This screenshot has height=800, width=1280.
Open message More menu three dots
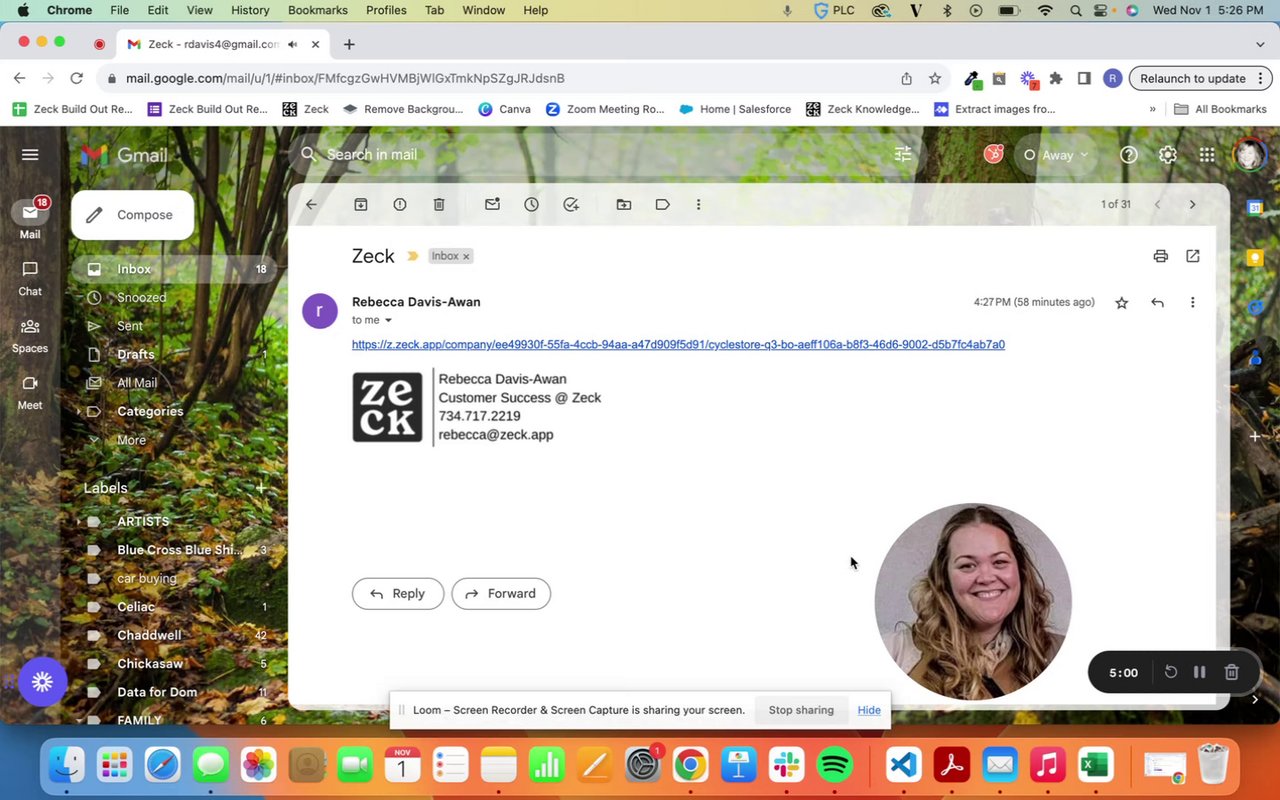1192,302
